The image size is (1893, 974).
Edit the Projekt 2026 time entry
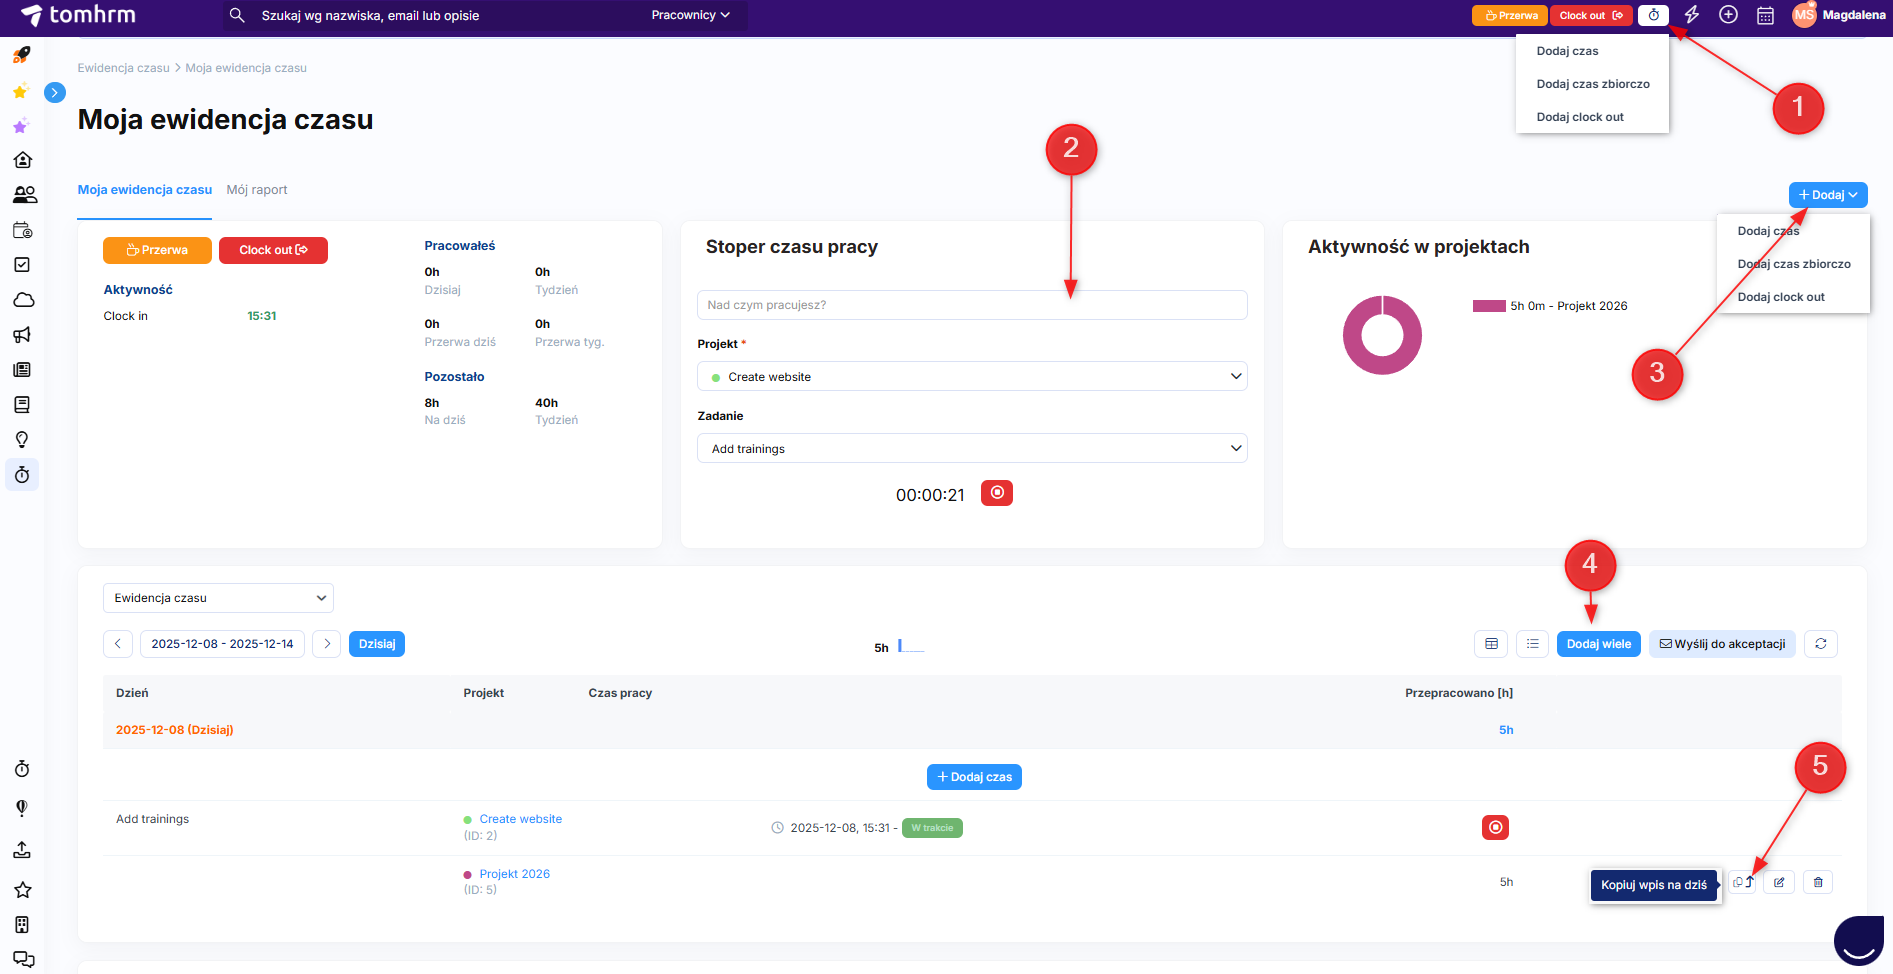pyautogui.click(x=1779, y=882)
